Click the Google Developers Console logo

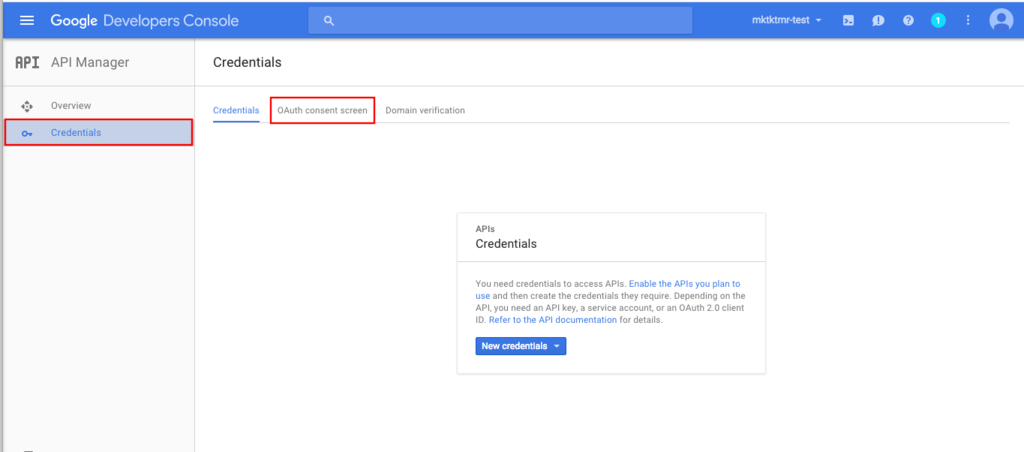pyautogui.click(x=144, y=20)
